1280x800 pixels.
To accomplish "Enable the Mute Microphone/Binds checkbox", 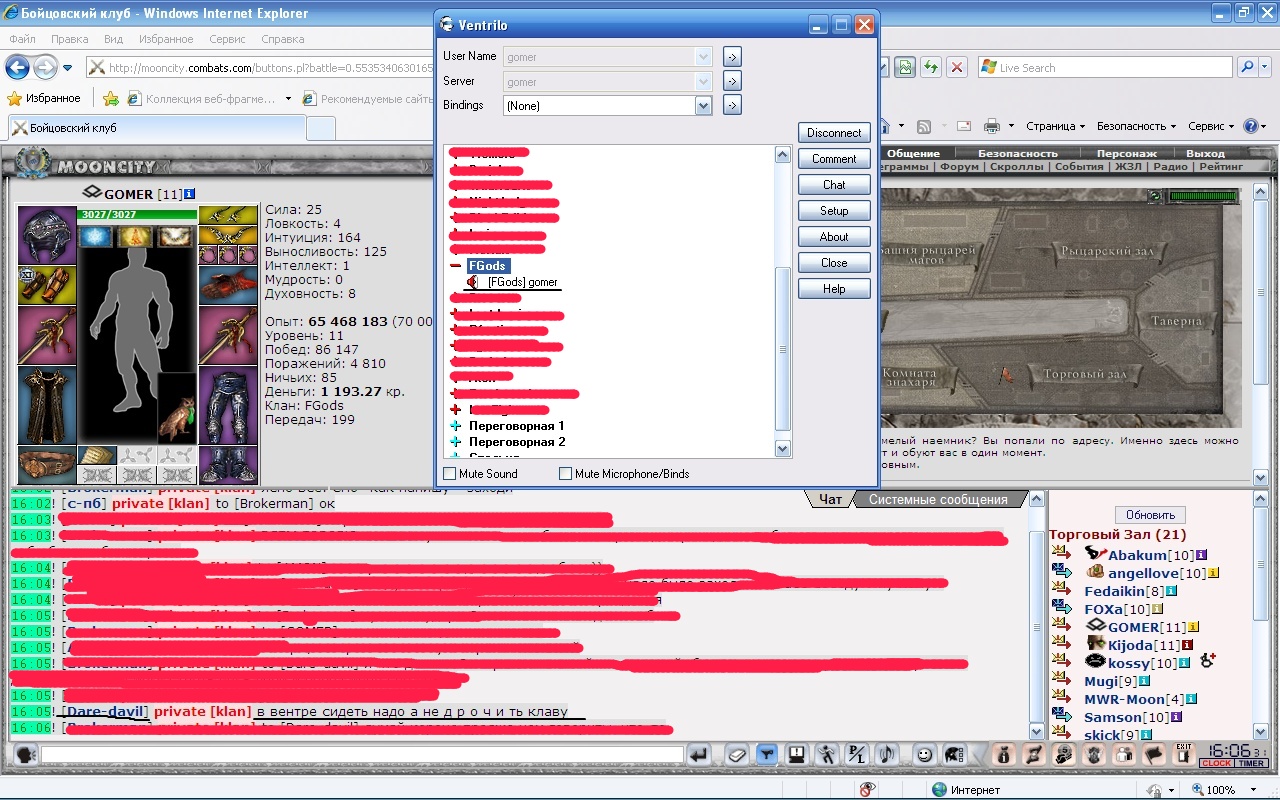I will 565,474.
